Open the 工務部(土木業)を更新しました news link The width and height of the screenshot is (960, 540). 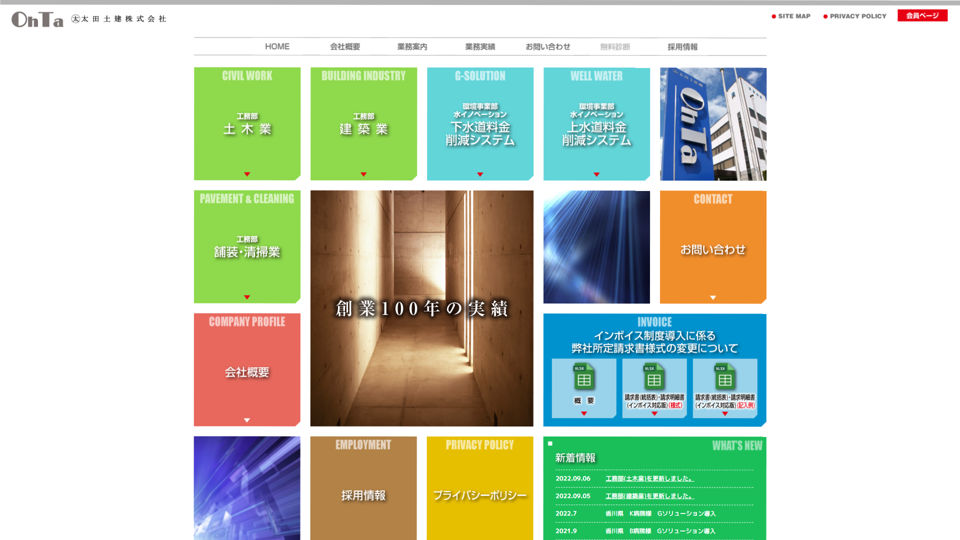pos(649,478)
